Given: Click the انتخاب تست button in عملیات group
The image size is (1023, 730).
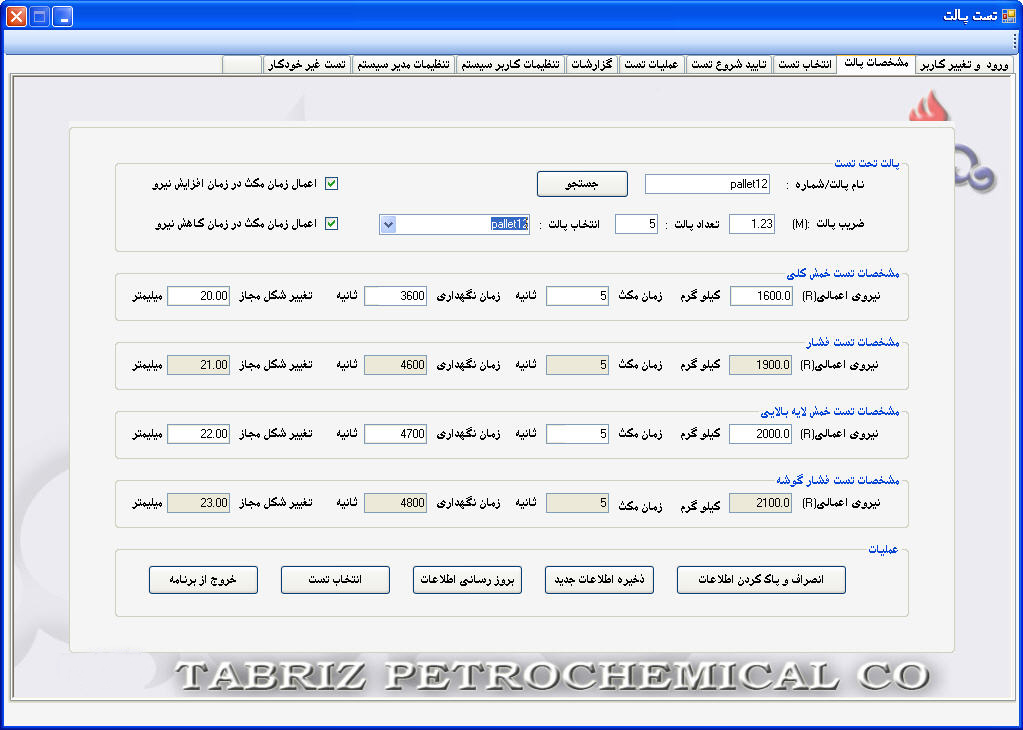Looking at the screenshot, I should click(335, 580).
